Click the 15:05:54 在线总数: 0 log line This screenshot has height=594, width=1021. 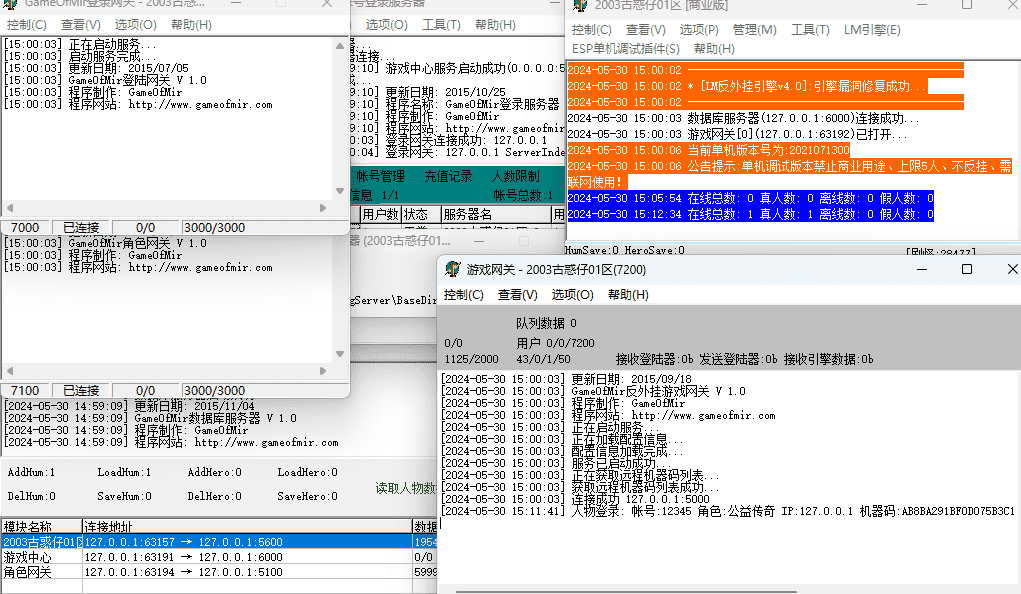tap(751, 198)
